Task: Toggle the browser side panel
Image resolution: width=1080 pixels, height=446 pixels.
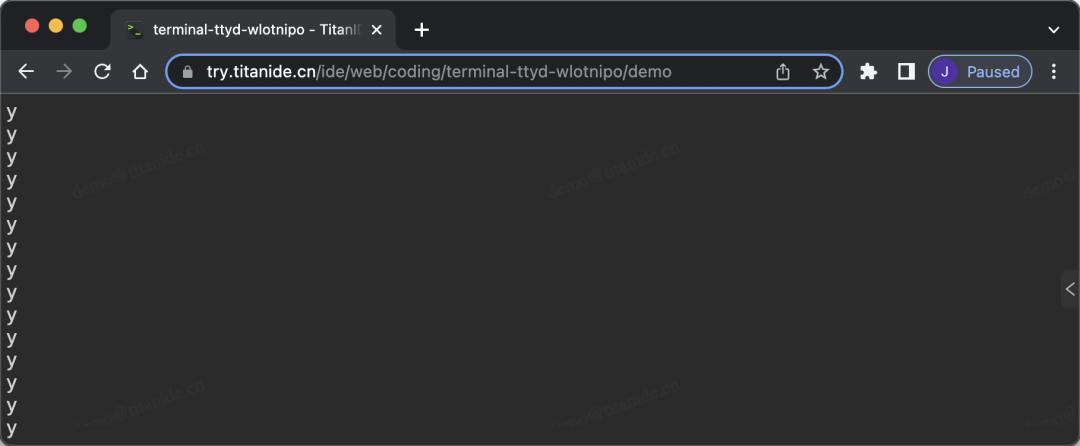Action: point(906,72)
